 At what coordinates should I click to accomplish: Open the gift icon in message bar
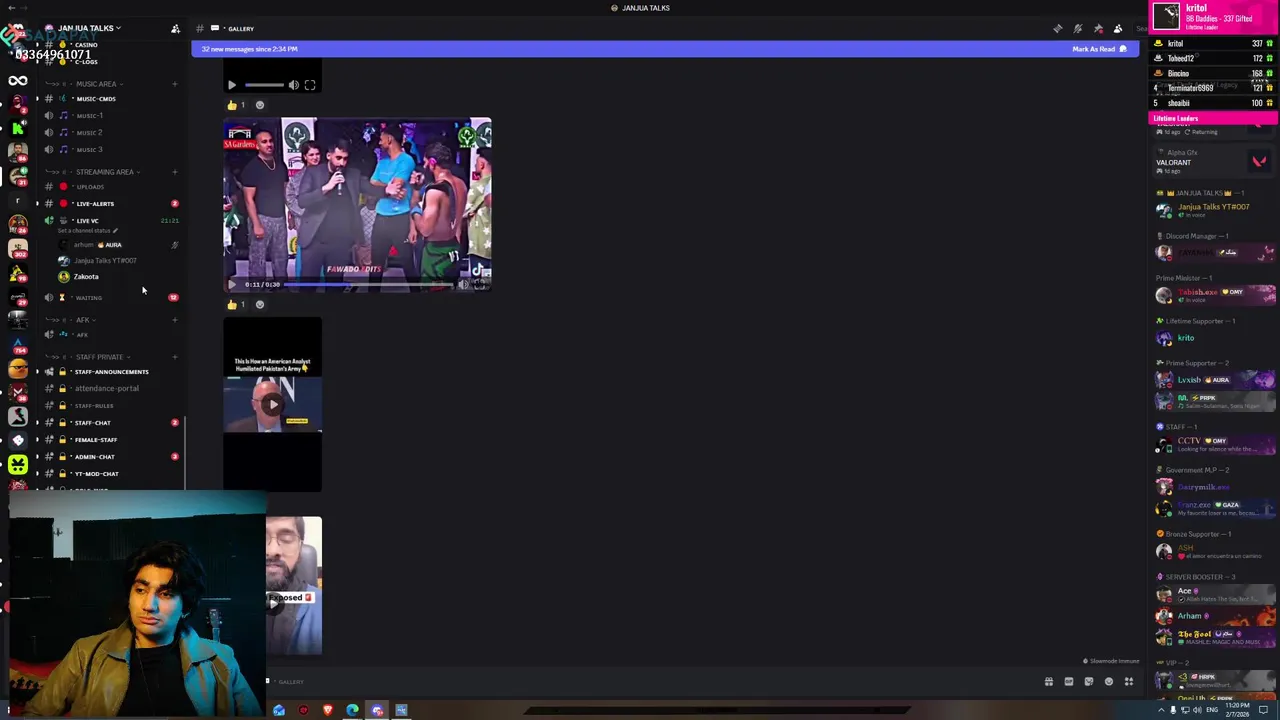click(1049, 682)
